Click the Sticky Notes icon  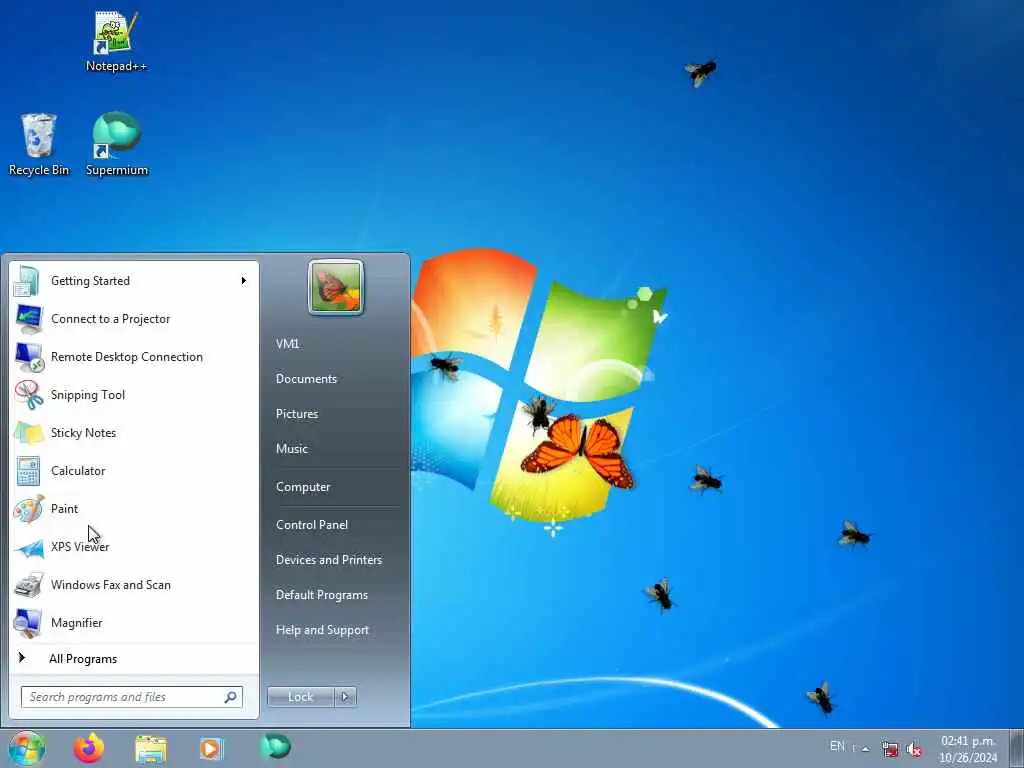(28, 432)
